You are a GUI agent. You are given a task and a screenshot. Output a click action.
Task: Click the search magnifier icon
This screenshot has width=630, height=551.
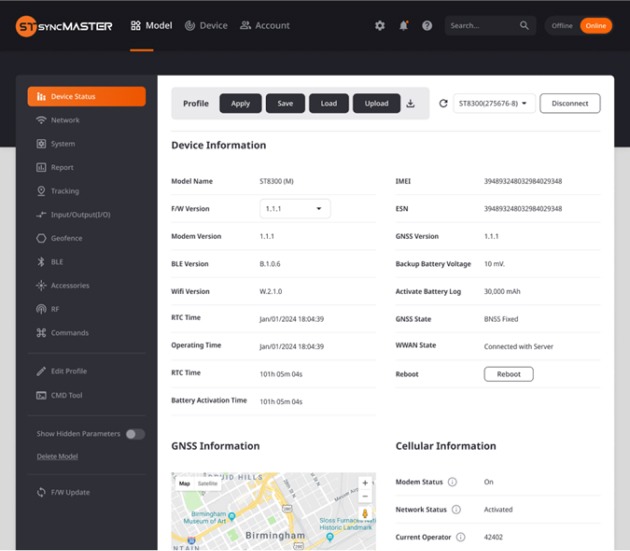pos(525,26)
